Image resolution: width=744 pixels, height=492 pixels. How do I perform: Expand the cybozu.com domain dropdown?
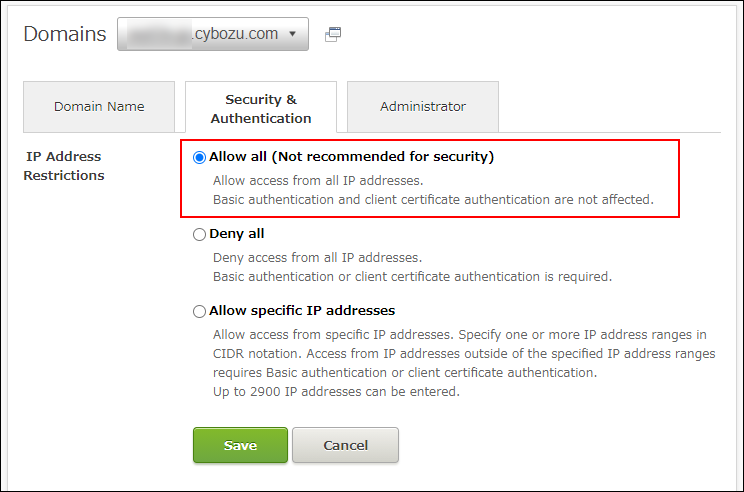[x=212, y=34]
